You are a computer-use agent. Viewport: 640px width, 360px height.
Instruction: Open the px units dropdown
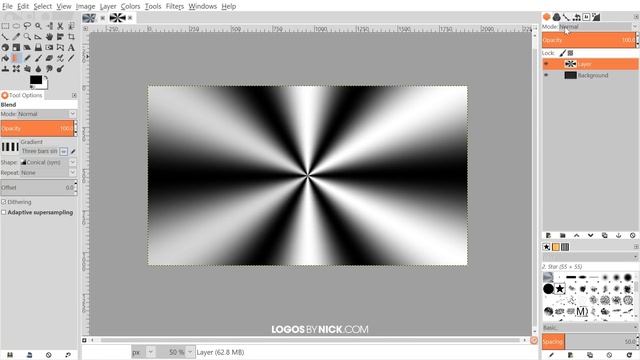(x=143, y=352)
